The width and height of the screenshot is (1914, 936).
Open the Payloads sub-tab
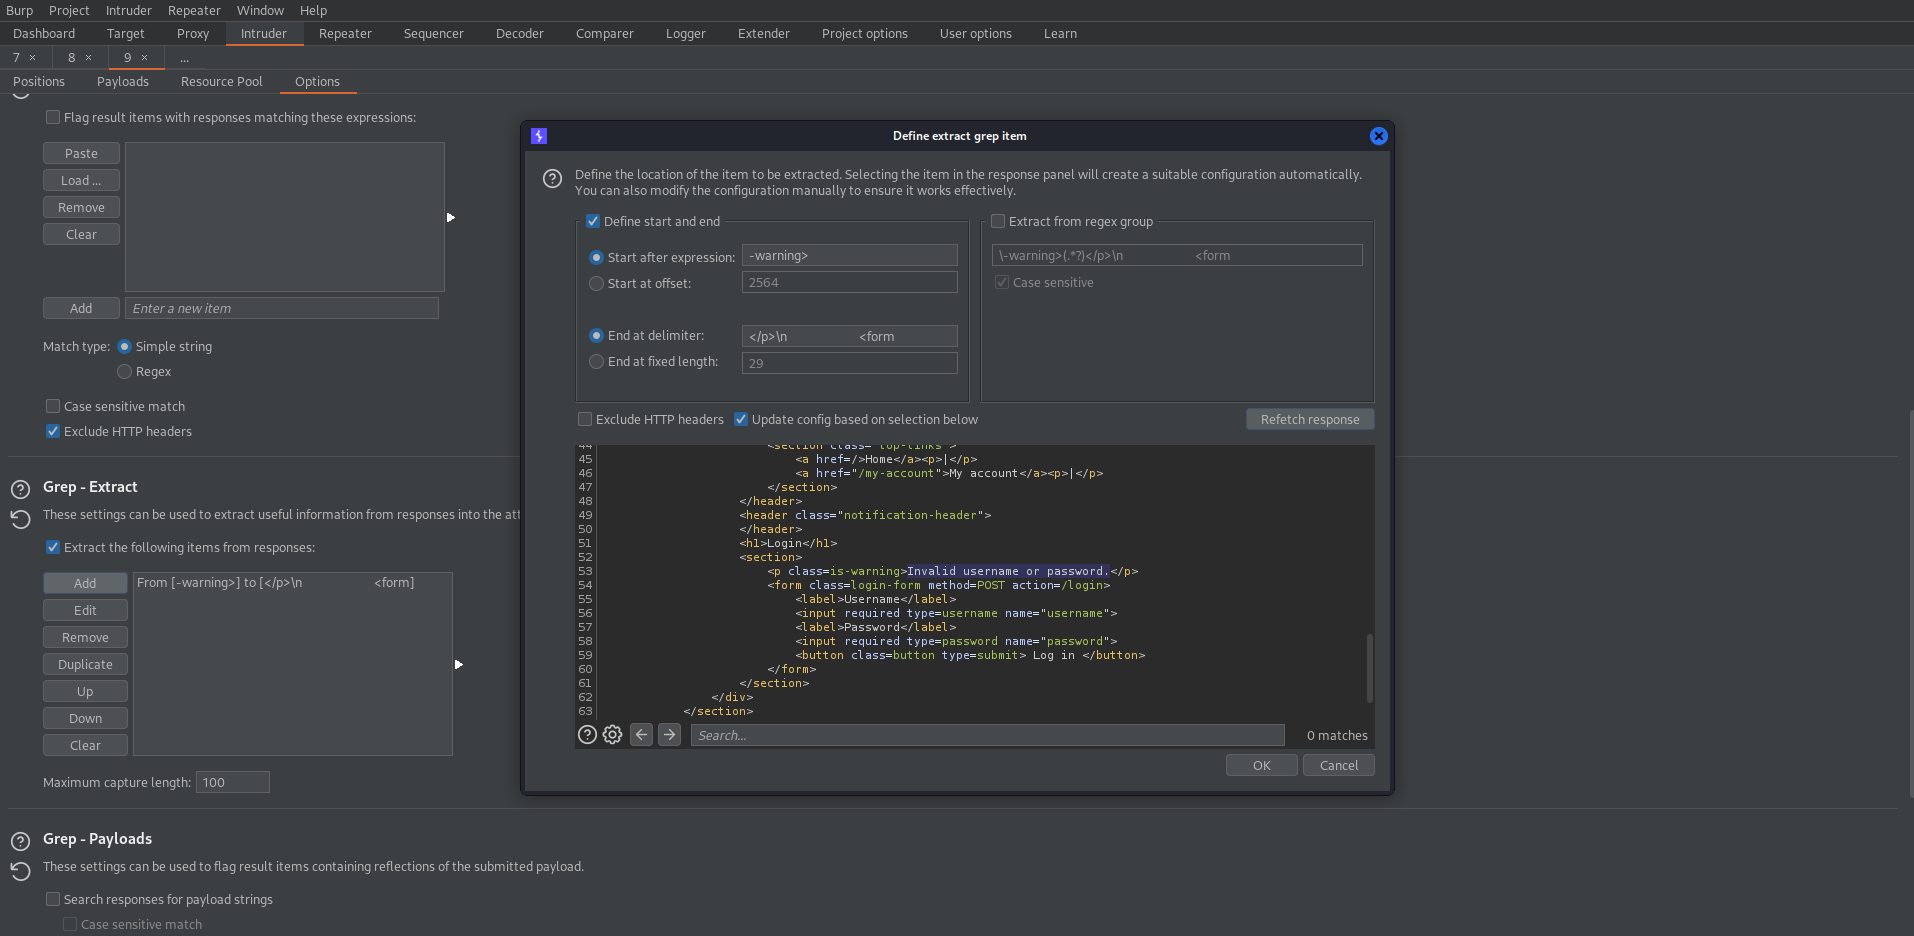point(123,81)
